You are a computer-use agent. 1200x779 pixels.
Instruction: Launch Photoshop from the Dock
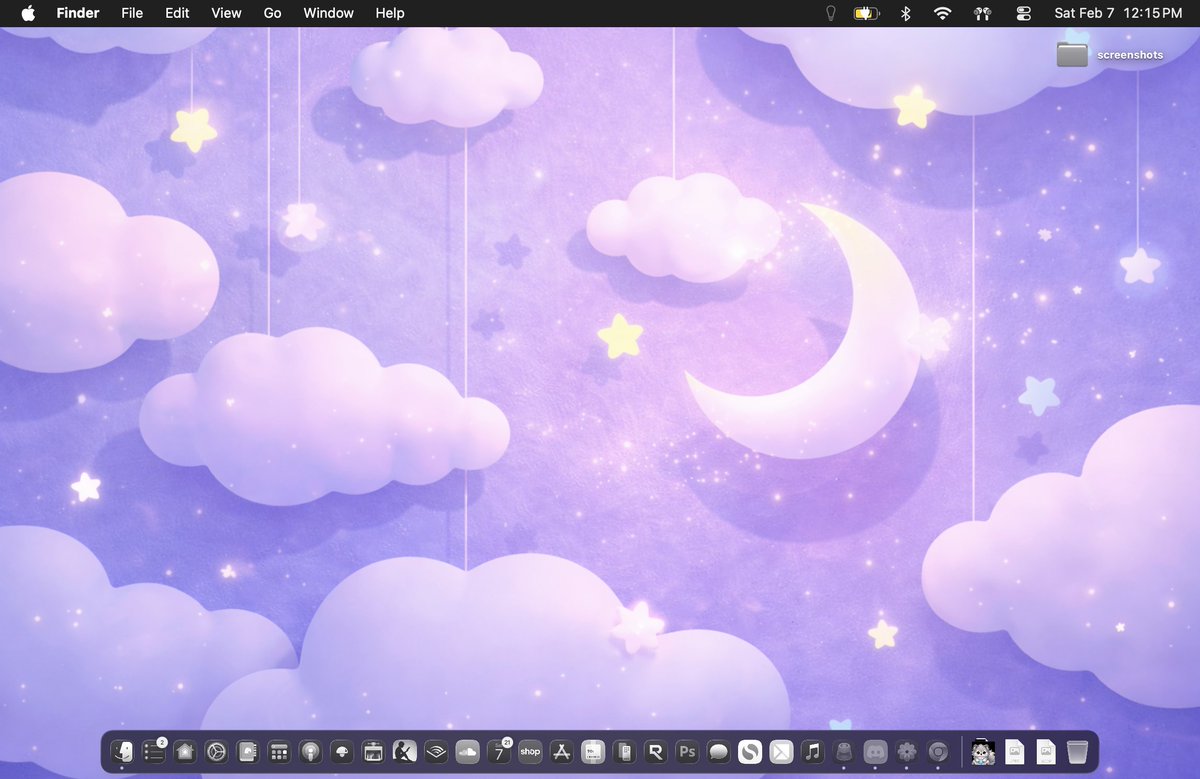687,751
